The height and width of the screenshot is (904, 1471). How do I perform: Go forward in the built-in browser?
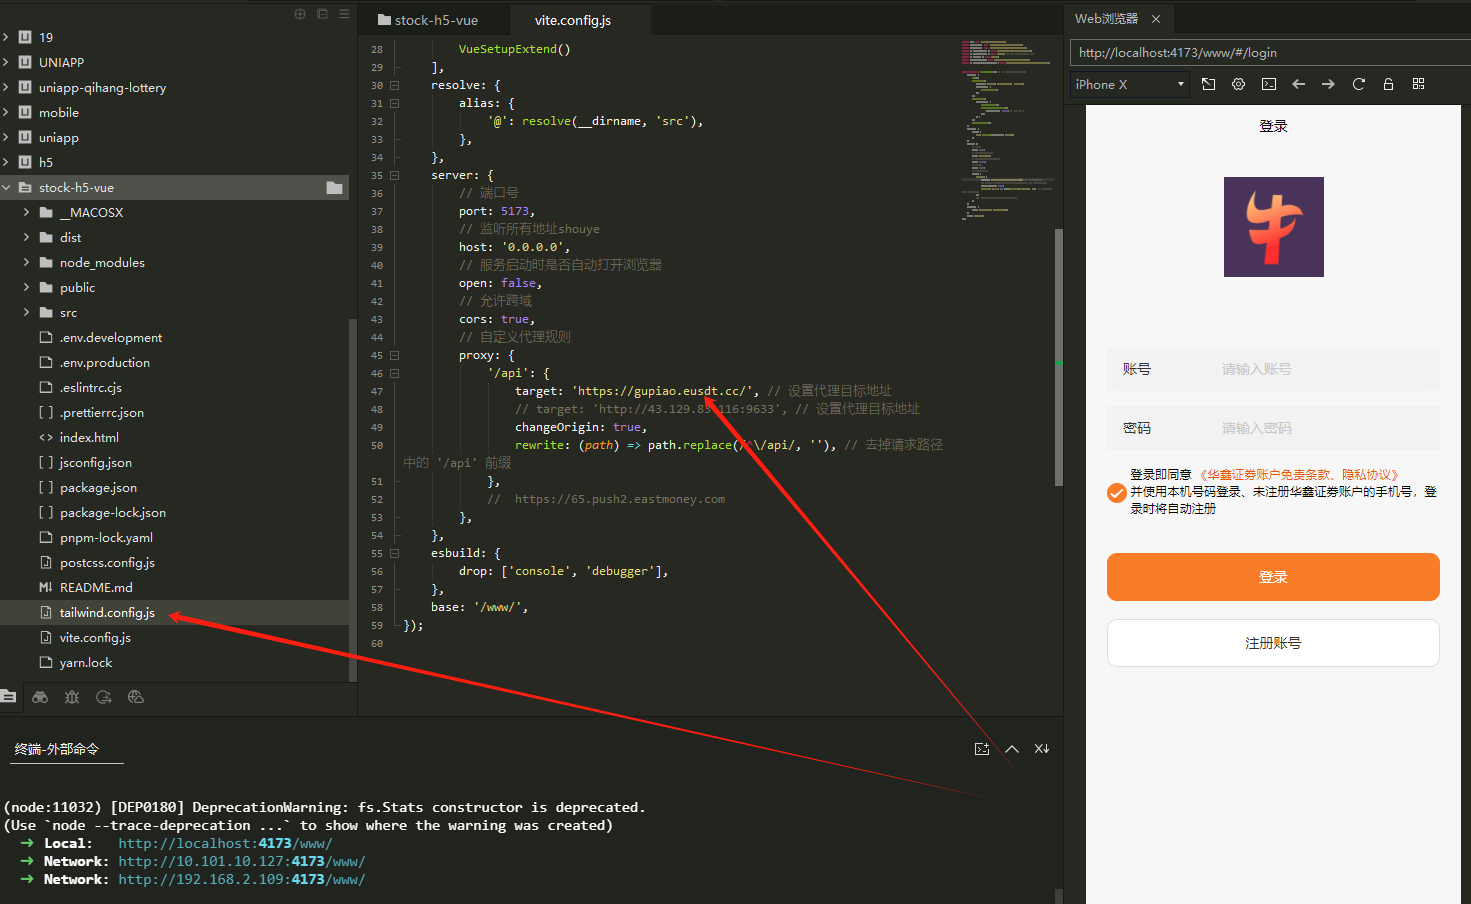1328,84
